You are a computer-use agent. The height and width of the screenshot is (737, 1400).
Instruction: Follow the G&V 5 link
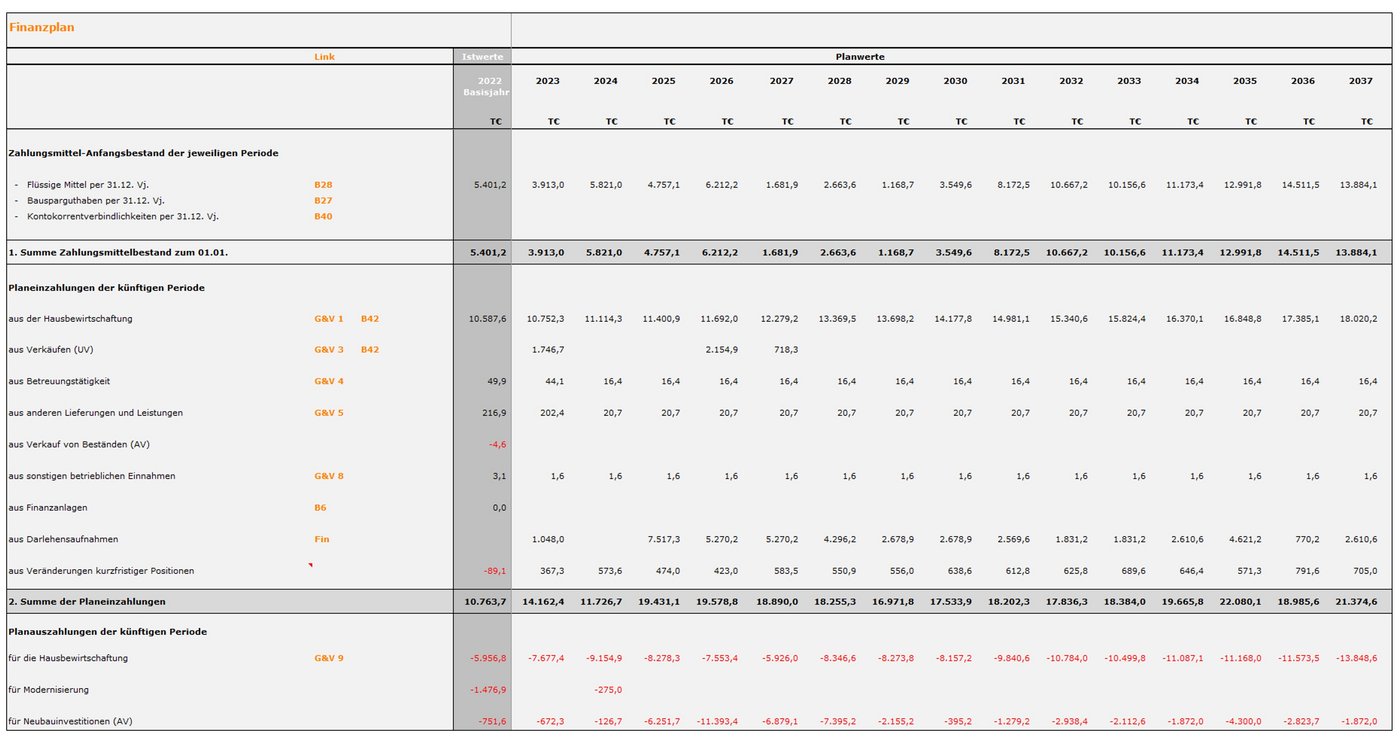coord(329,413)
